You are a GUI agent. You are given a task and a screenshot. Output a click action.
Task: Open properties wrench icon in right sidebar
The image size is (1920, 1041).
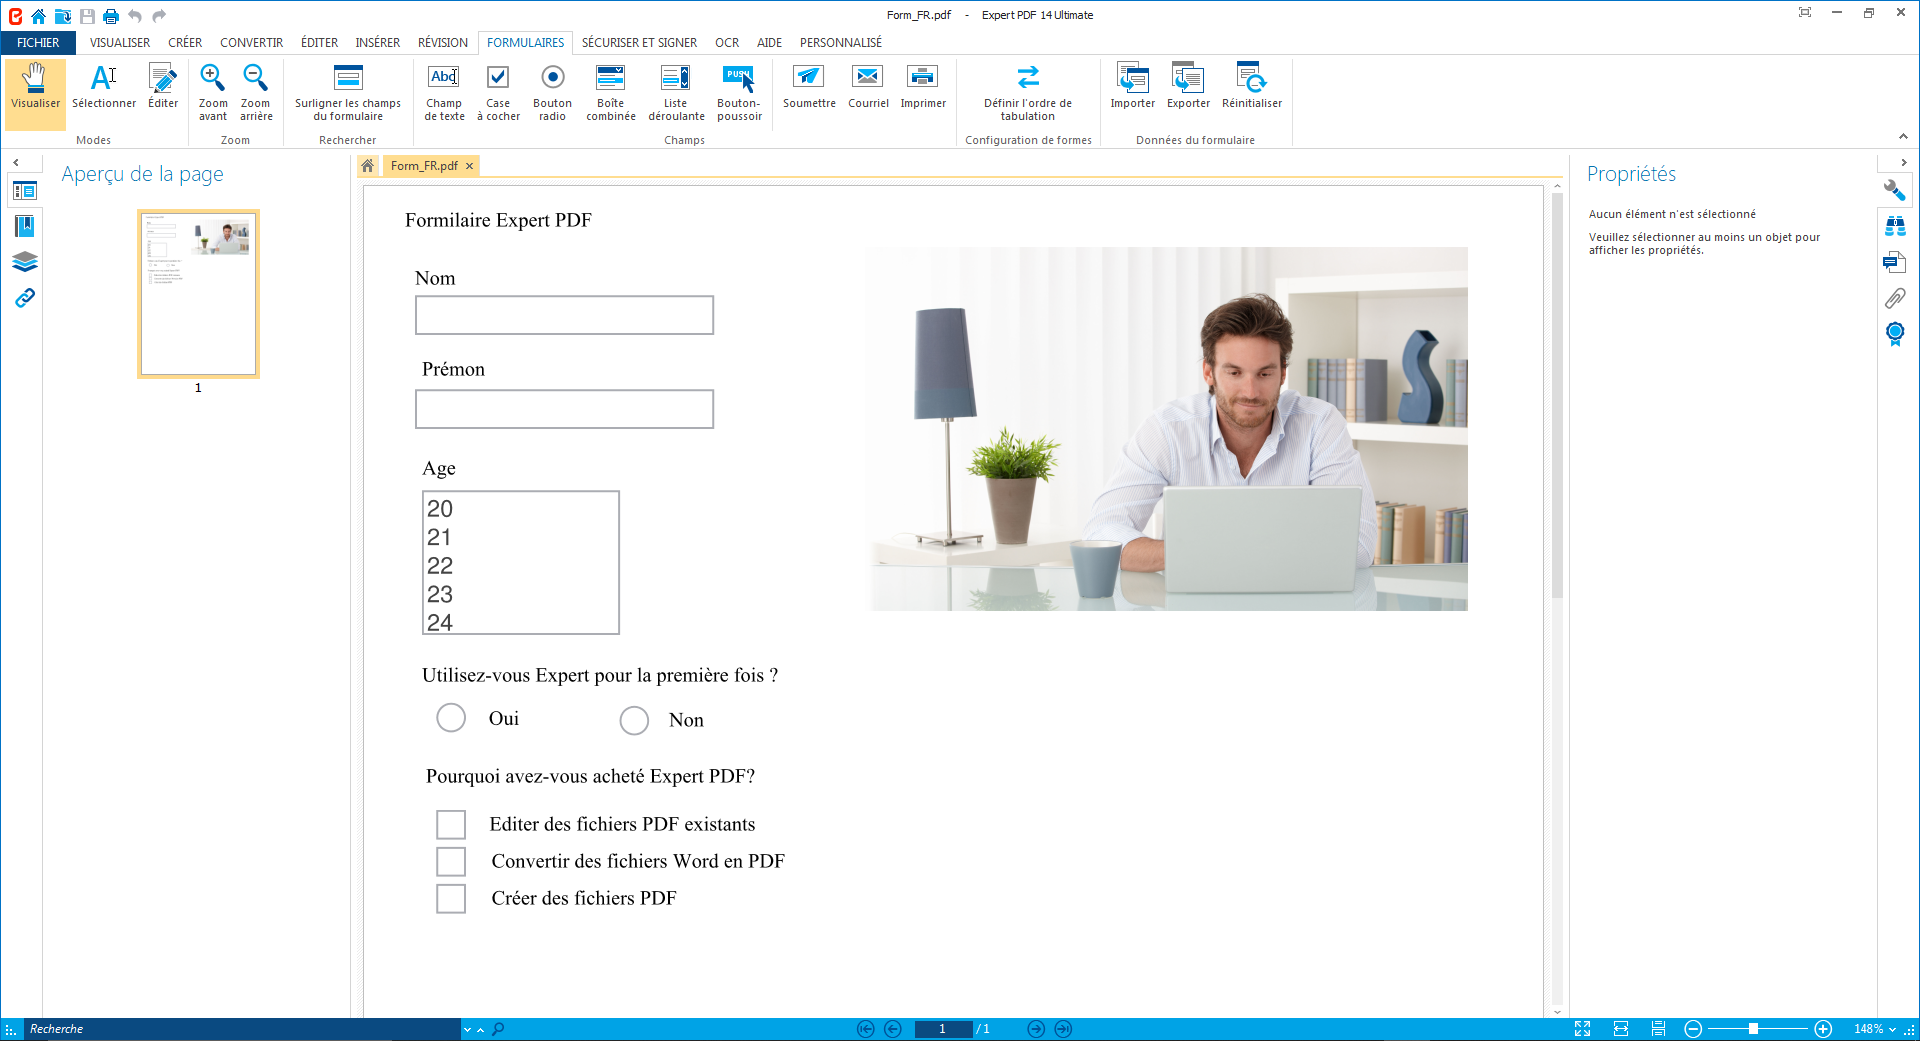tap(1894, 190)
